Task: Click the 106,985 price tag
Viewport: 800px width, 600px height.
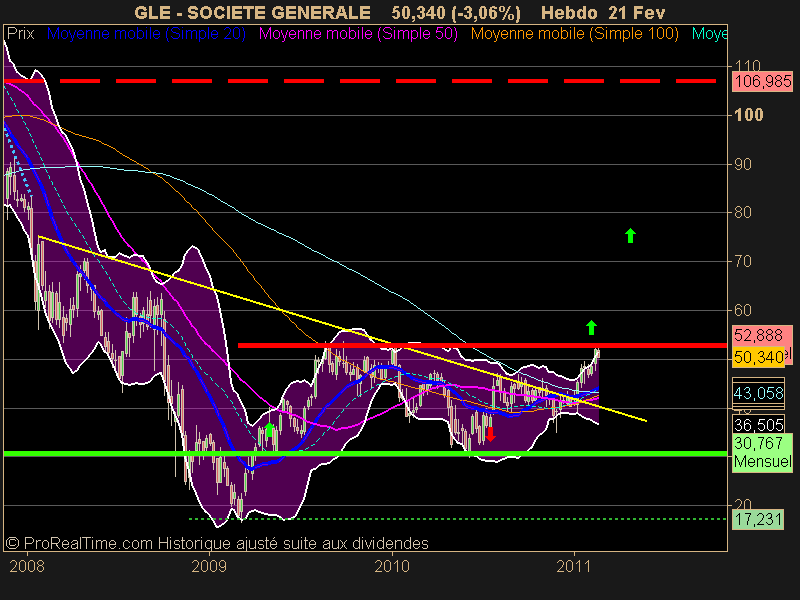Action: [x=763, y=81]
